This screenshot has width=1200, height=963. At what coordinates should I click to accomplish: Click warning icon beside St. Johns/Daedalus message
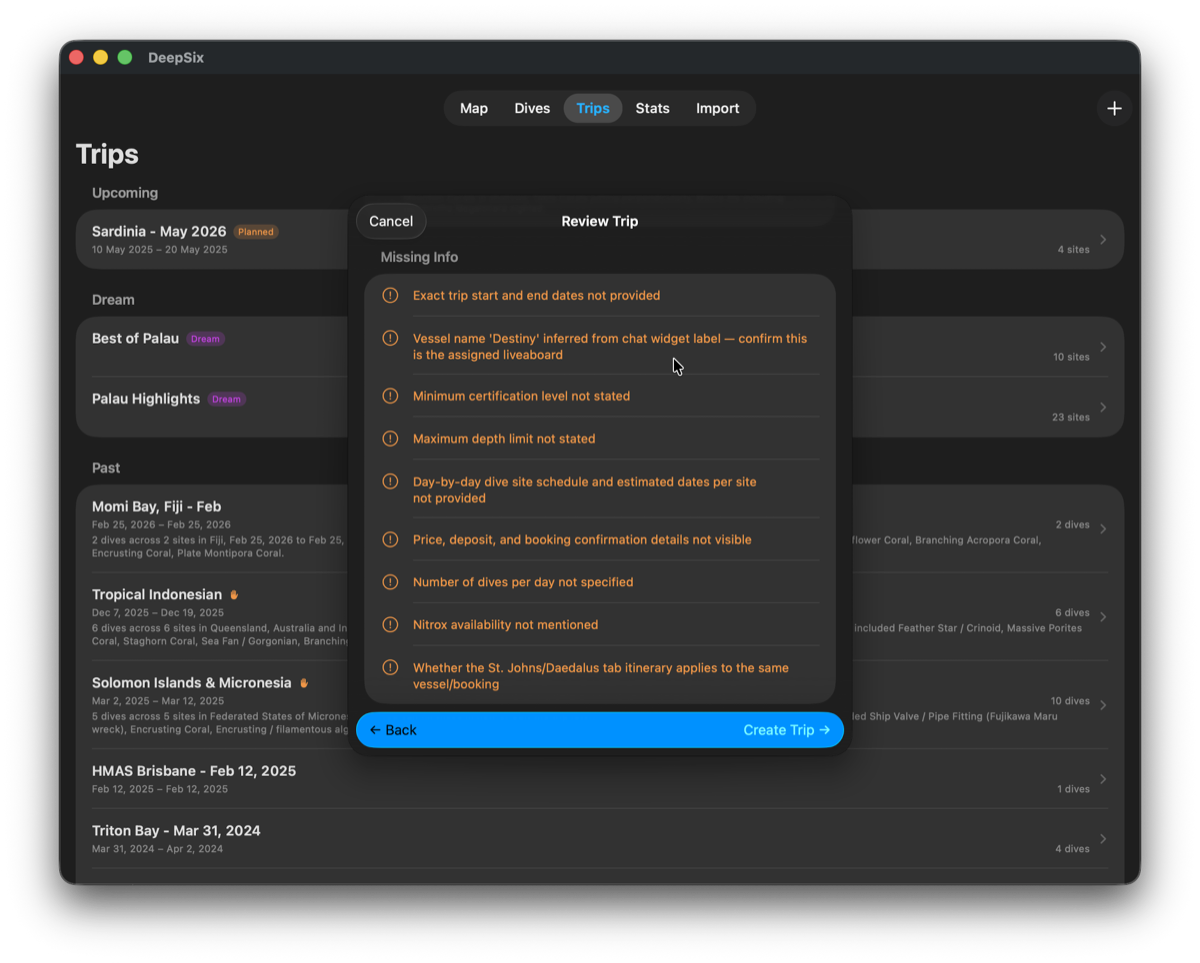point(391,667)
